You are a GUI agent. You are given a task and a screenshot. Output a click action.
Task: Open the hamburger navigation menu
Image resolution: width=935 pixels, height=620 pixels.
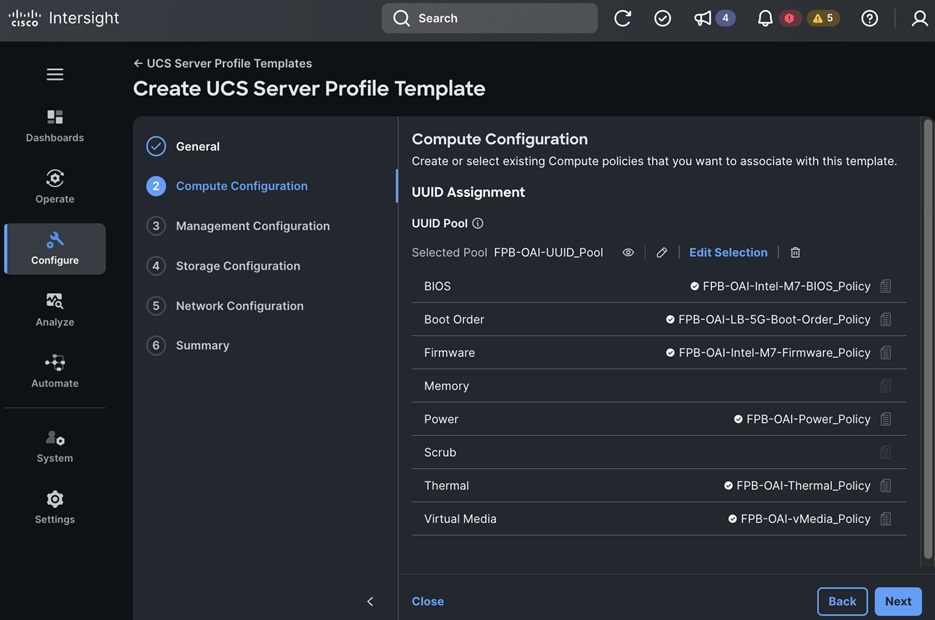pyautogui.click(x=55, y=75)
